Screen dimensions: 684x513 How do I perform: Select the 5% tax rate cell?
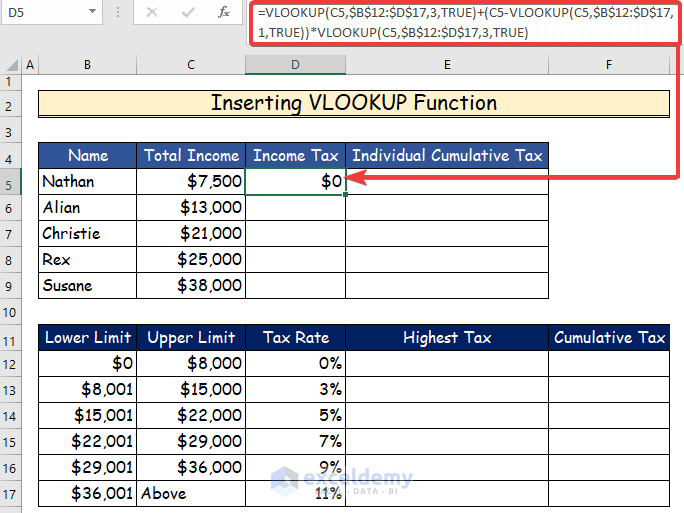coord(295,415)
